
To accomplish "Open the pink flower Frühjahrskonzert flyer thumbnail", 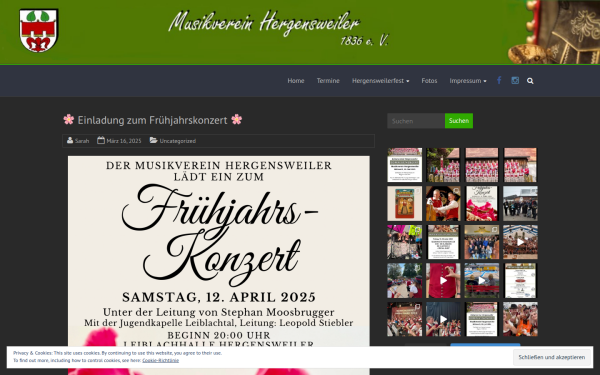I will pos(482,203).
